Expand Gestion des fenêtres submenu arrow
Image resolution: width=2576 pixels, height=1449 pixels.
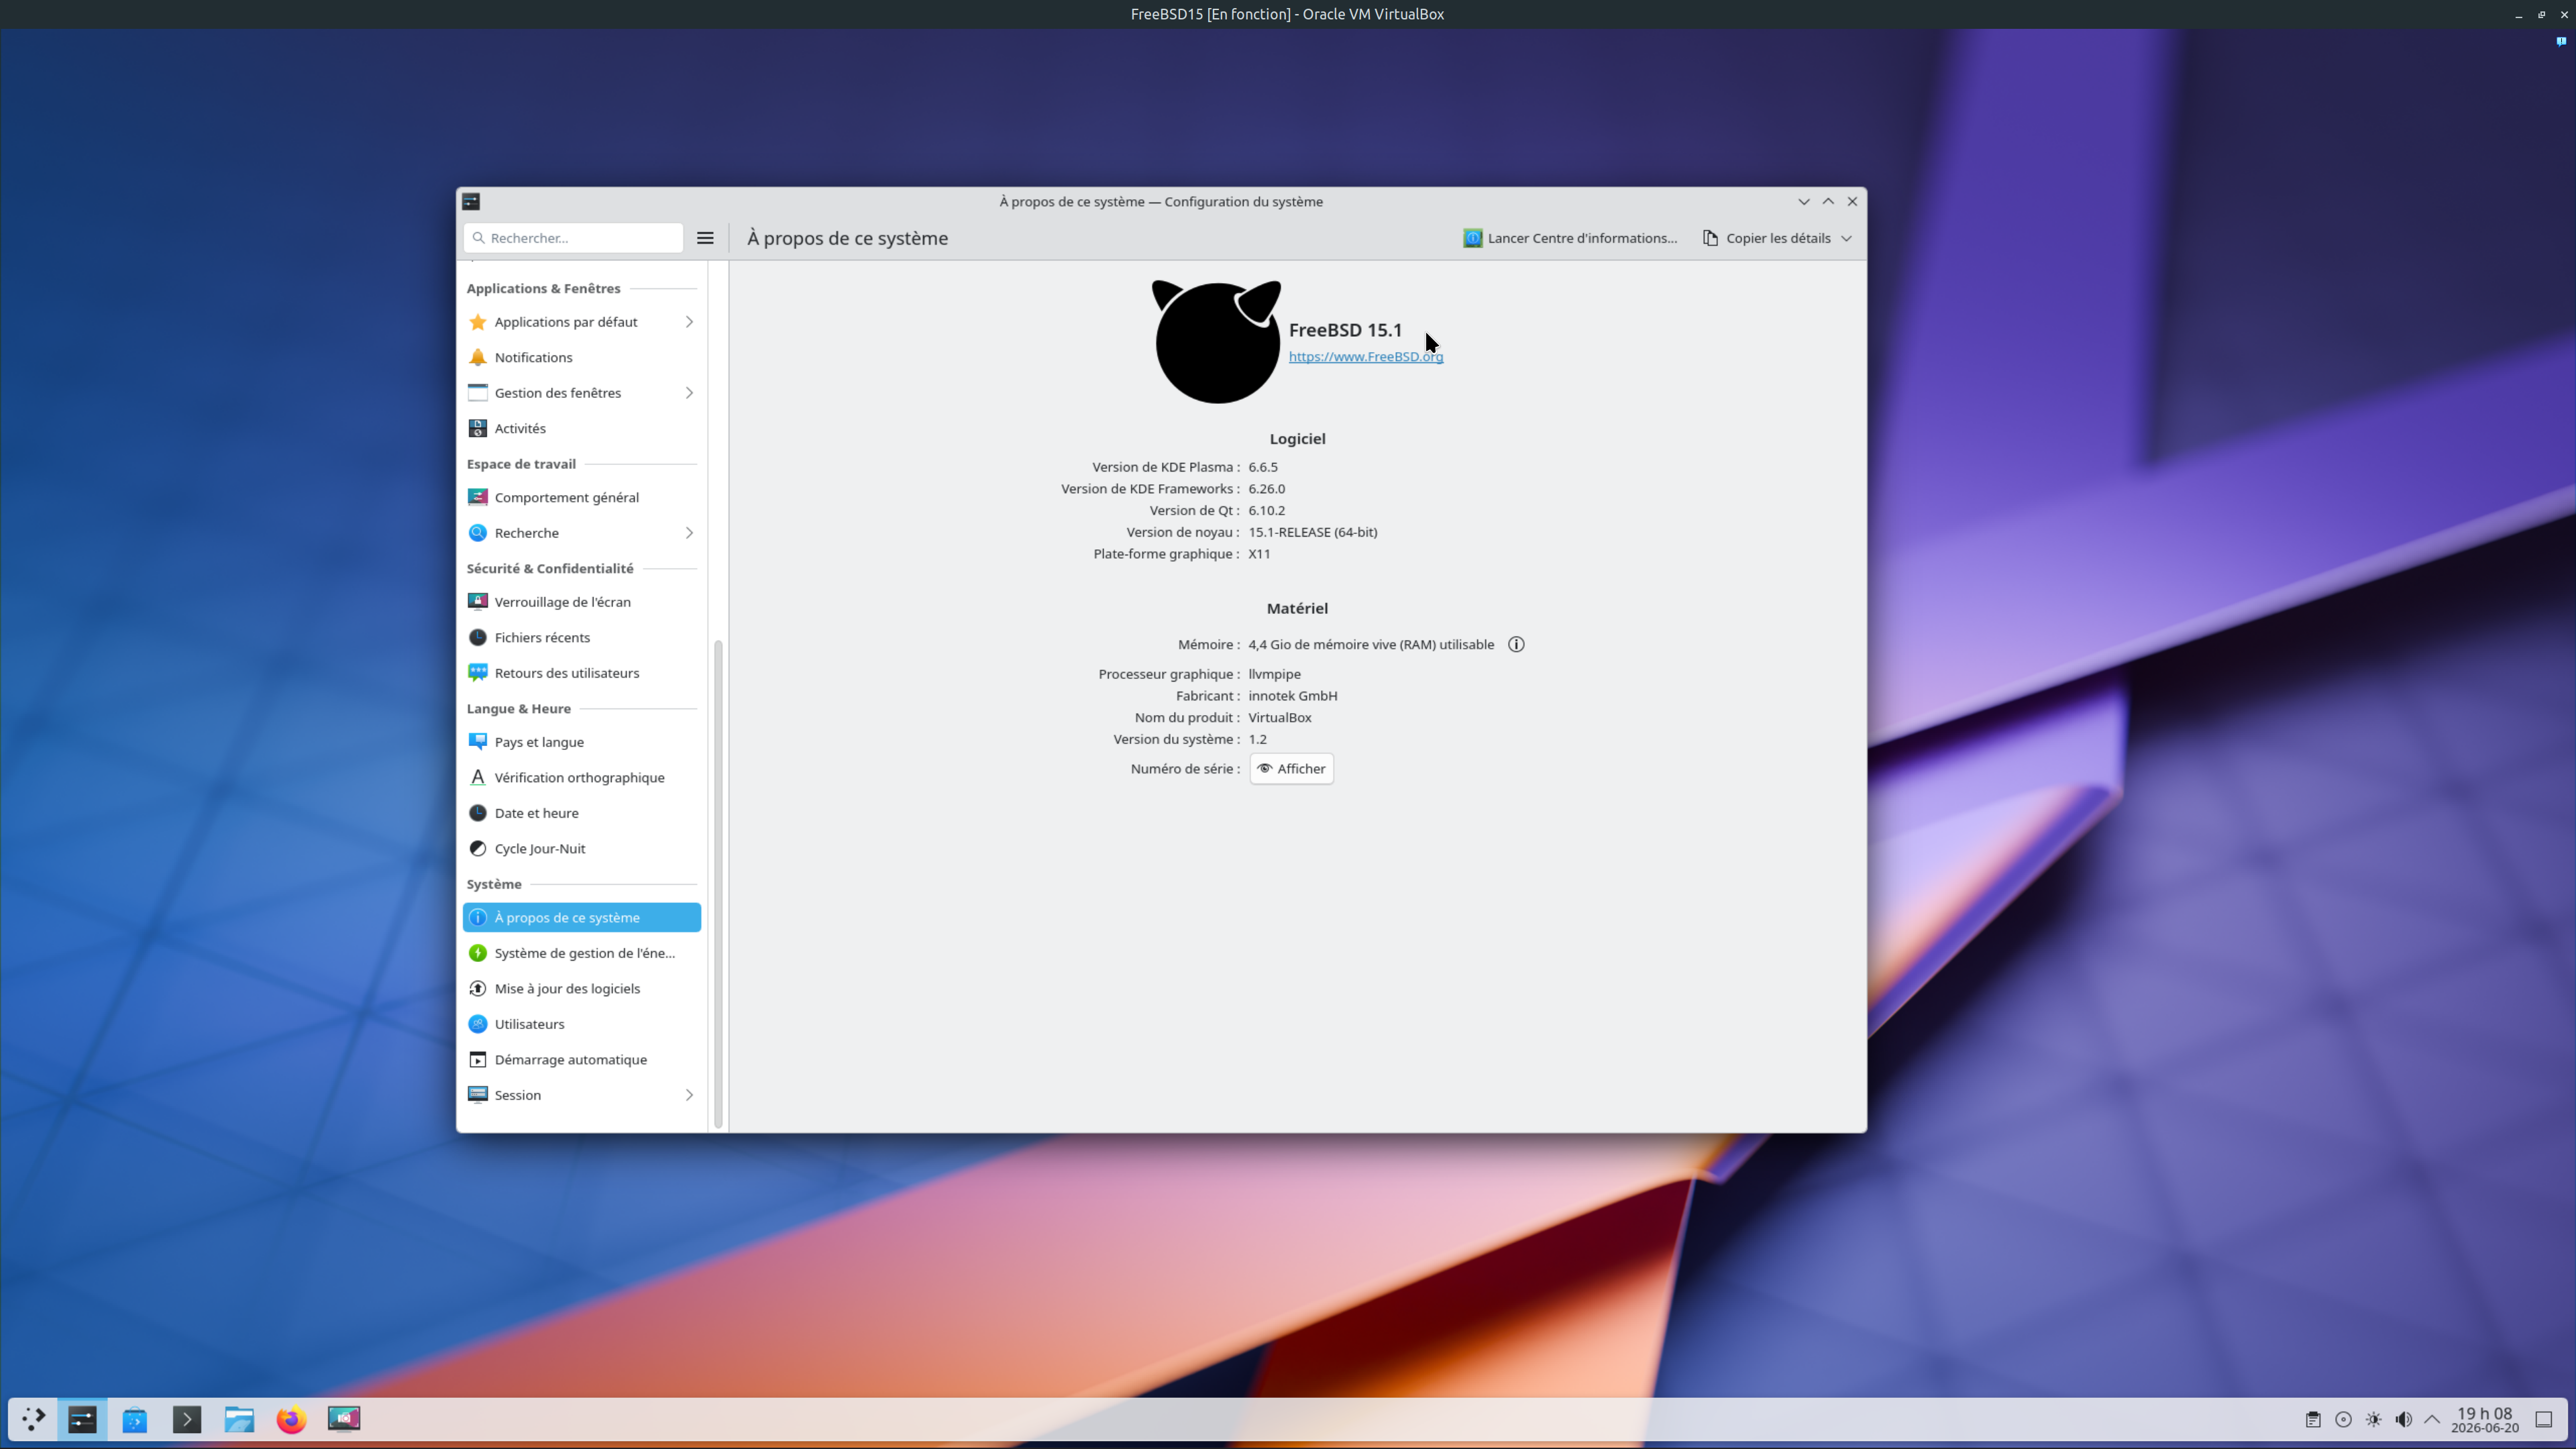click(689, 393)
